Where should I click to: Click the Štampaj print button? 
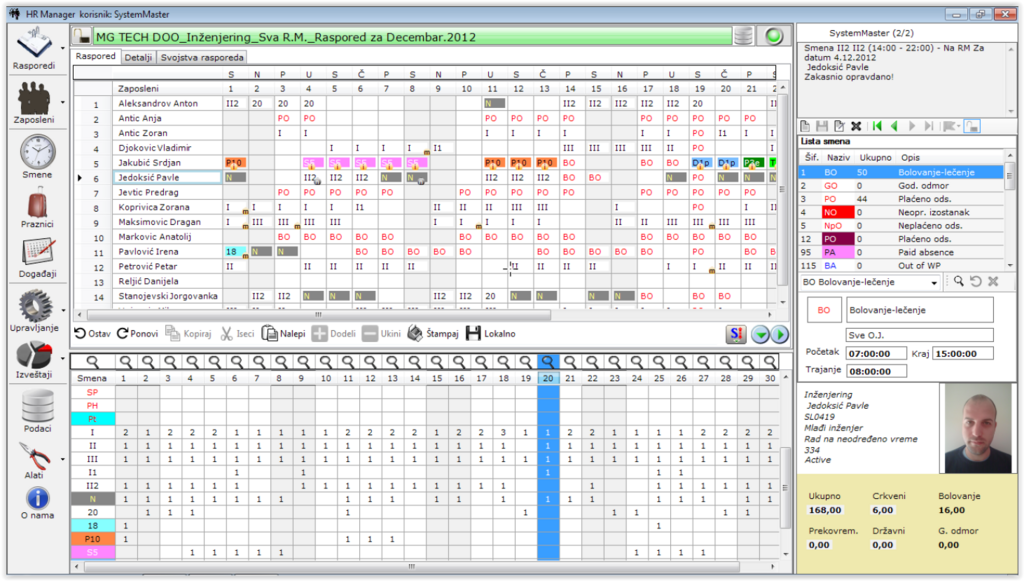tap(432, 334)
